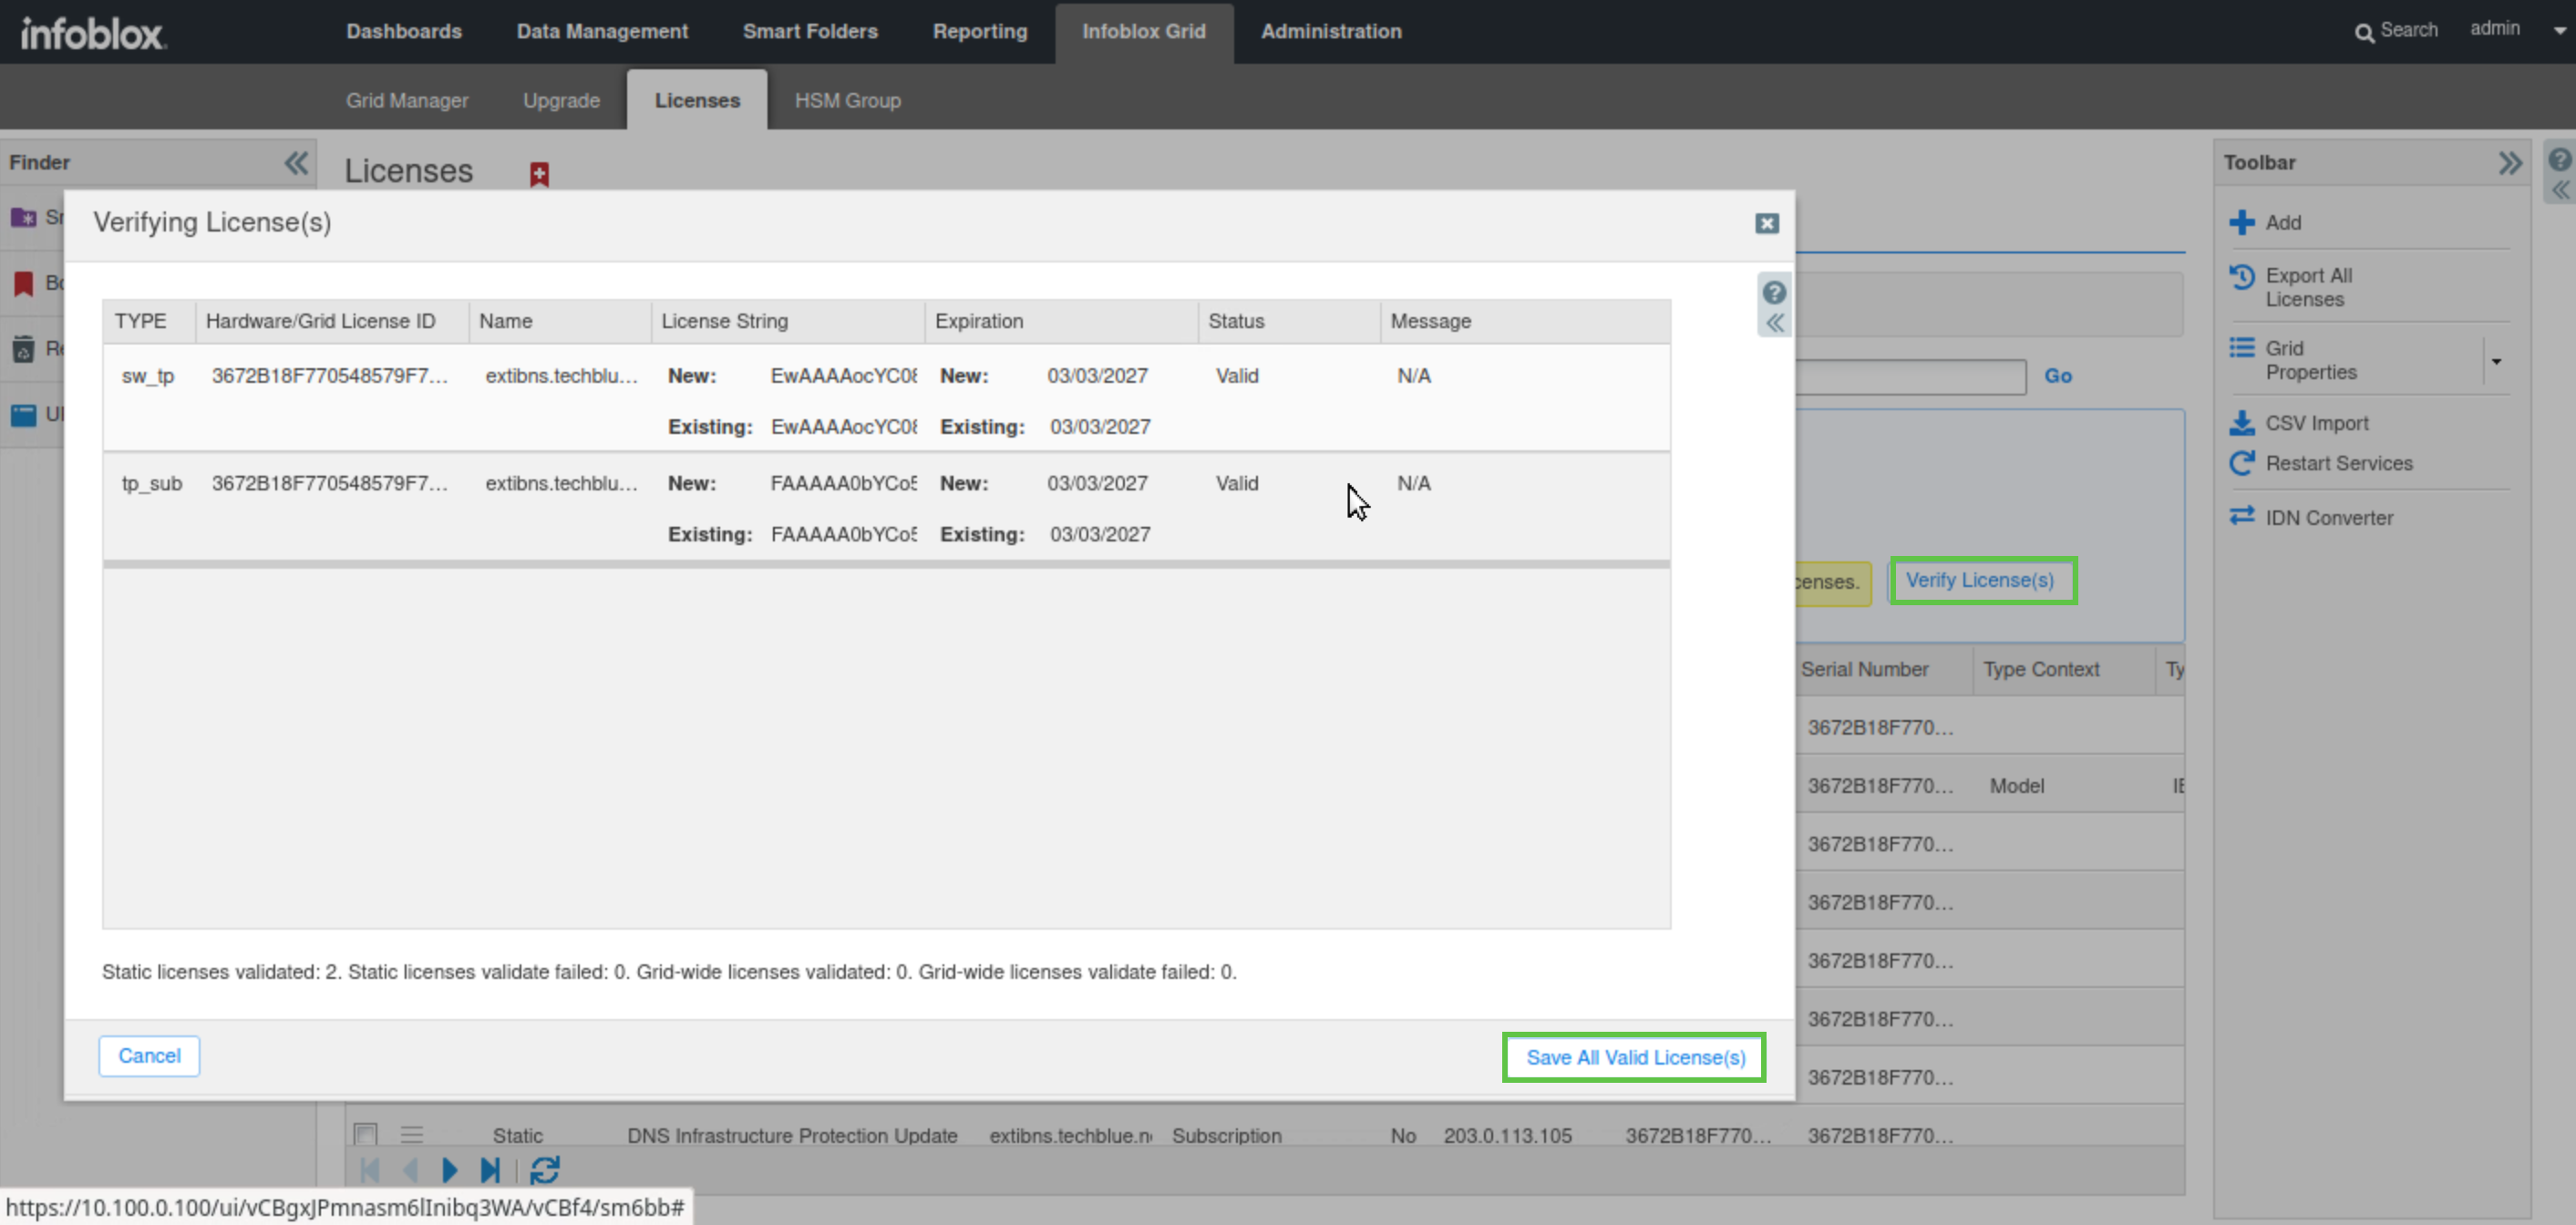Screen dimensions: 2576x1225
Task: Click the Add plus icon in Toolbar
Action: [2242, 222]
